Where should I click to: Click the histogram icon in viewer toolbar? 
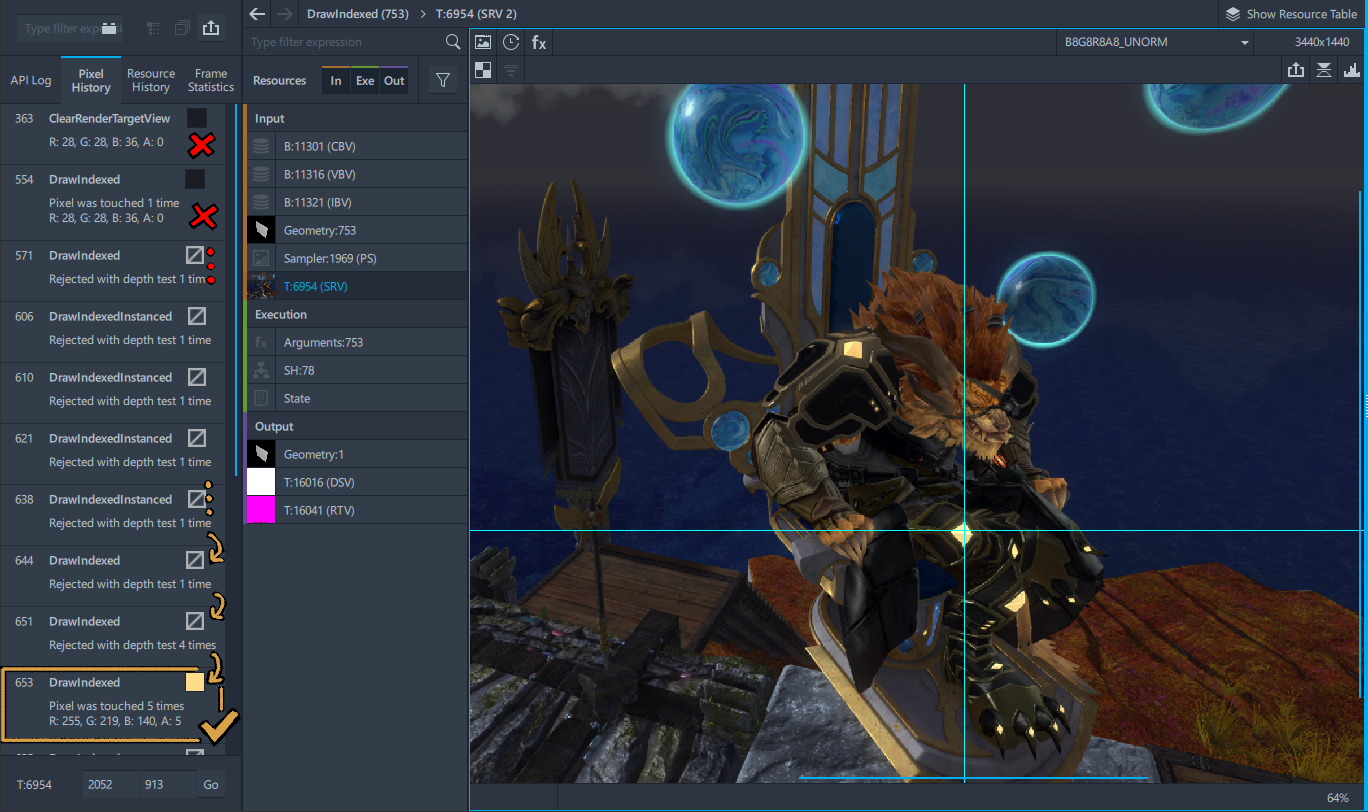click(x=1352, y=70)
